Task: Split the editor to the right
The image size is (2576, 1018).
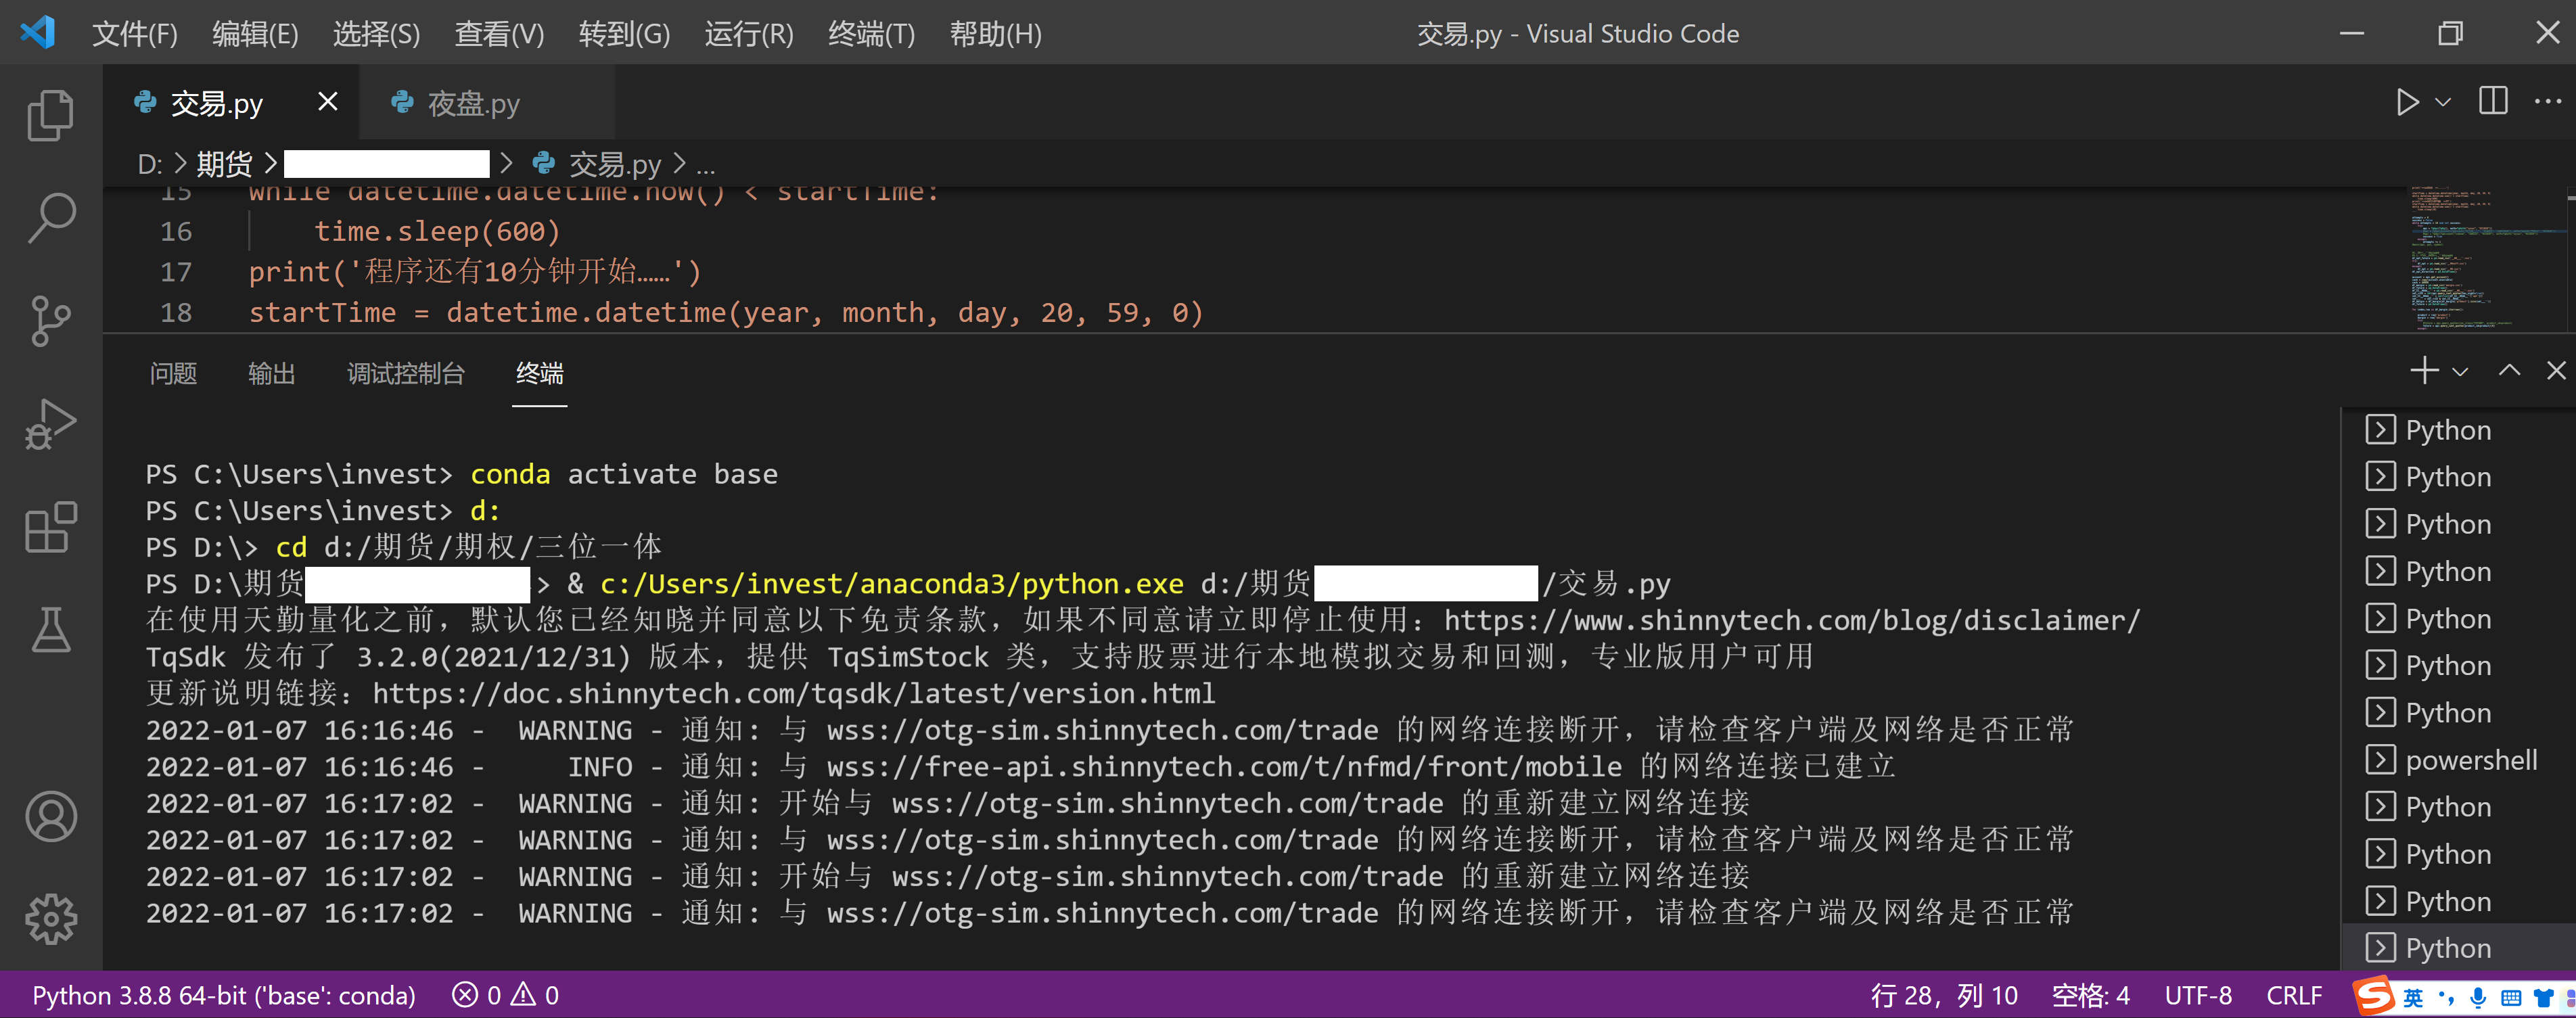Action: 2493,101
